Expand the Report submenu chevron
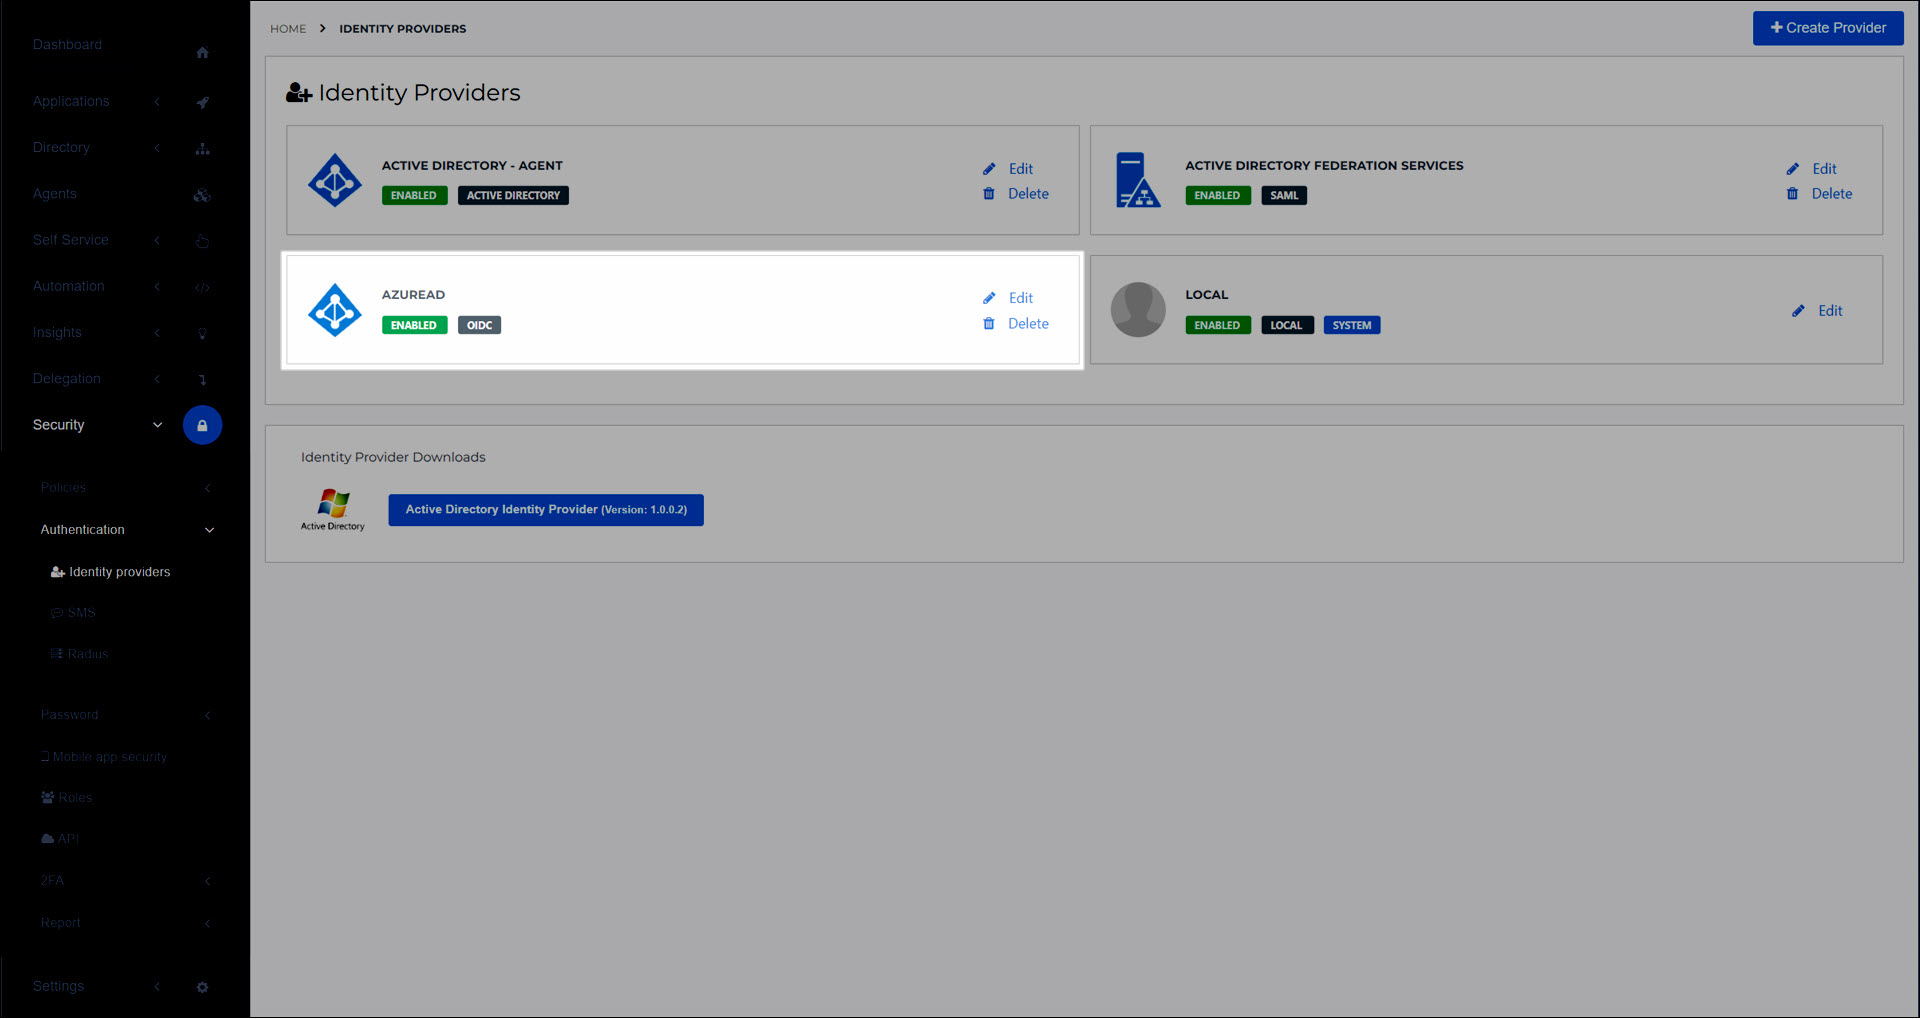Screen dimensions: 1920x1019 [208, 923]
